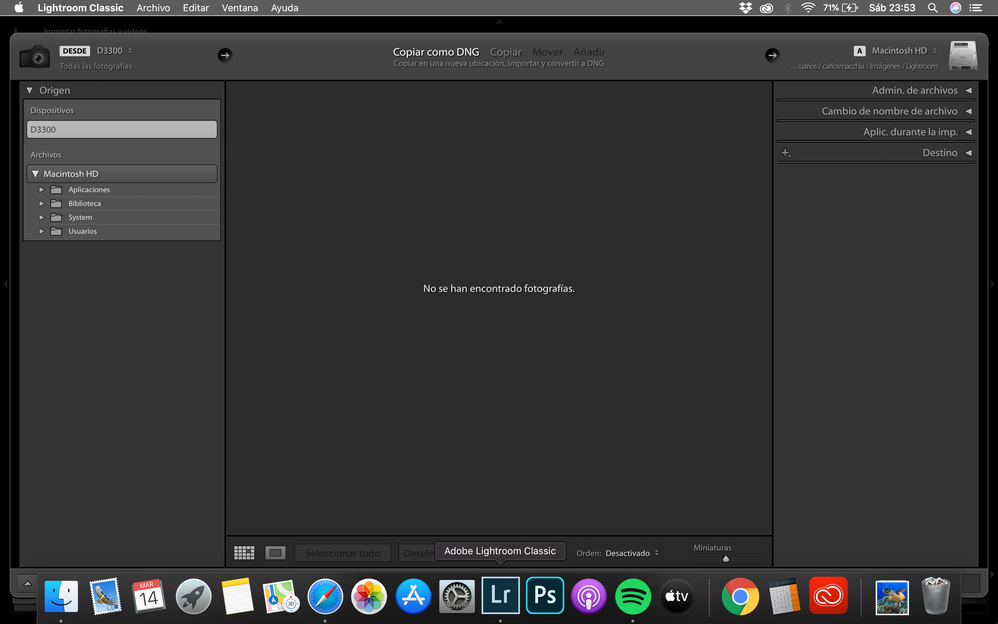This screenshot has width=998, height=624.
Task: Collapse the Macintosh HD tree
Action: click(x=36, y=174)
